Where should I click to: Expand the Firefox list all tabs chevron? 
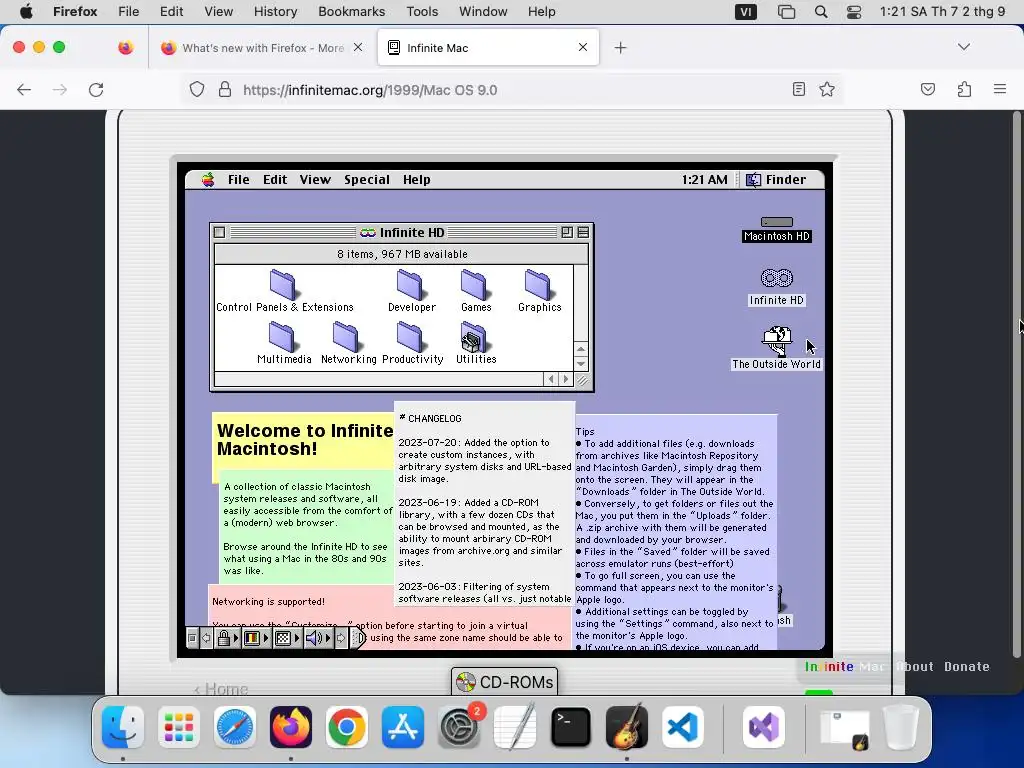coord(963,47)
